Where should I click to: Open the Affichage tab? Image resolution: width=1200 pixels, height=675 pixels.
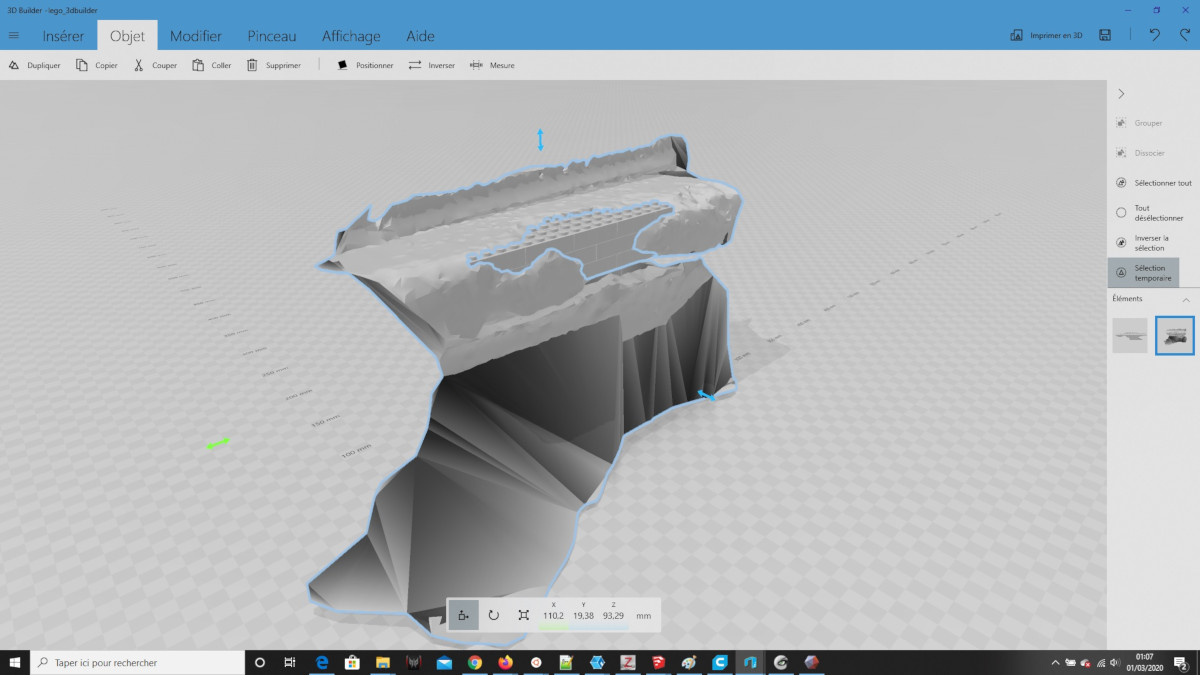tap(351, 36)
